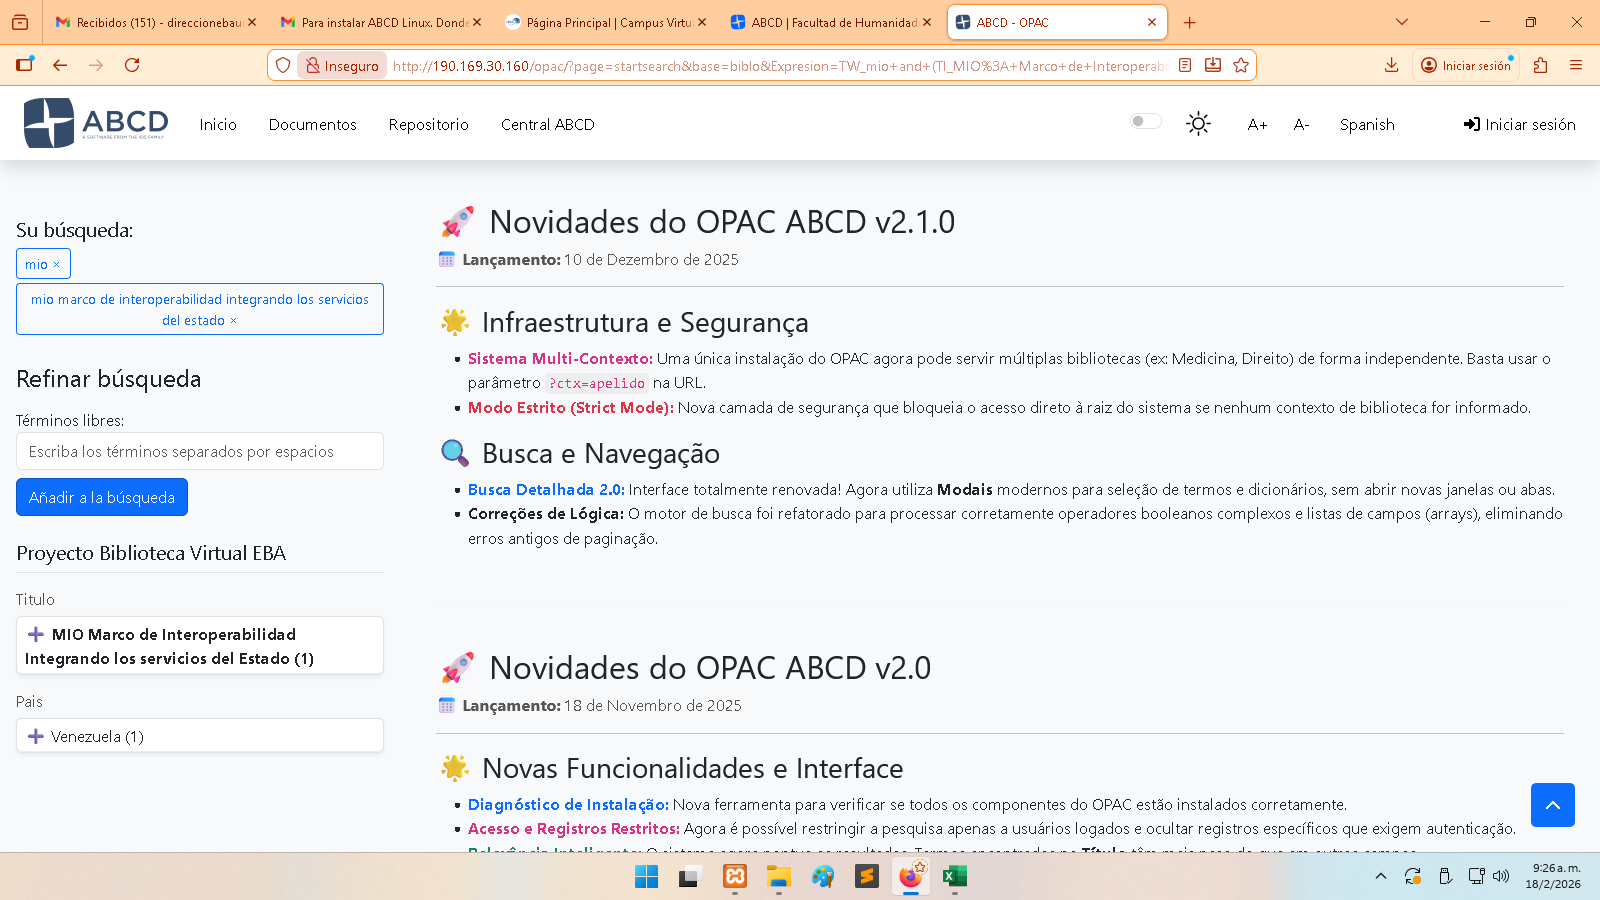Toggle the dark mode switch
This screenshot has width=1600, height=900.
(x=1145, y=122)
